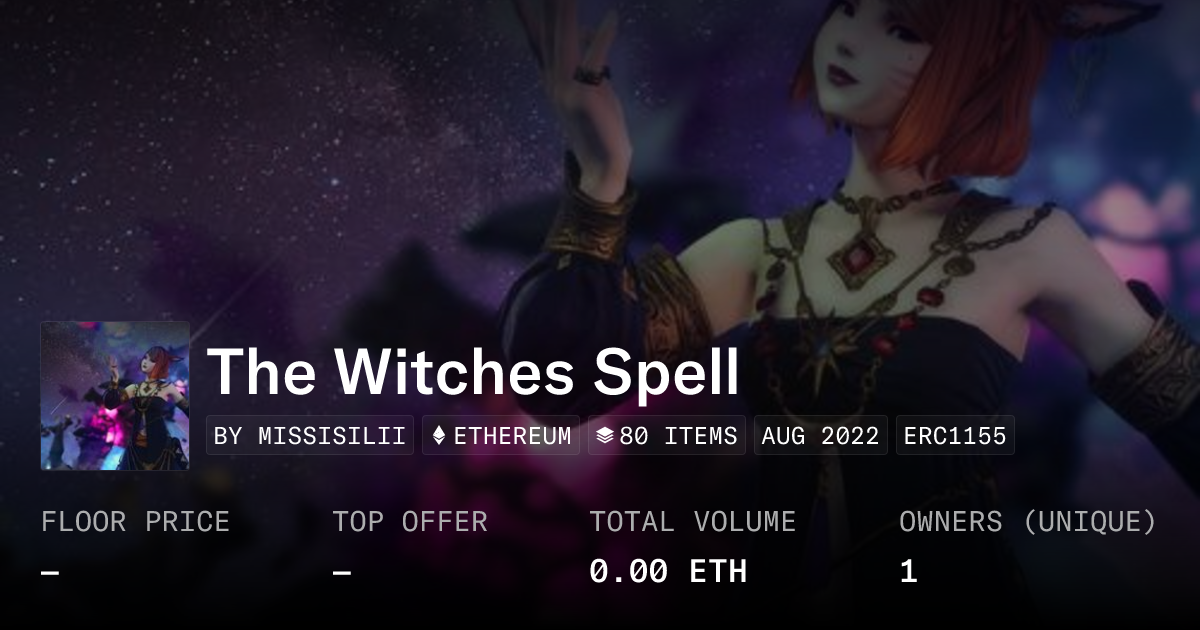The width and height of the screenshot is (1200, 630).
Task: Click the stacked layers items icon
Action: pos(604,436)
